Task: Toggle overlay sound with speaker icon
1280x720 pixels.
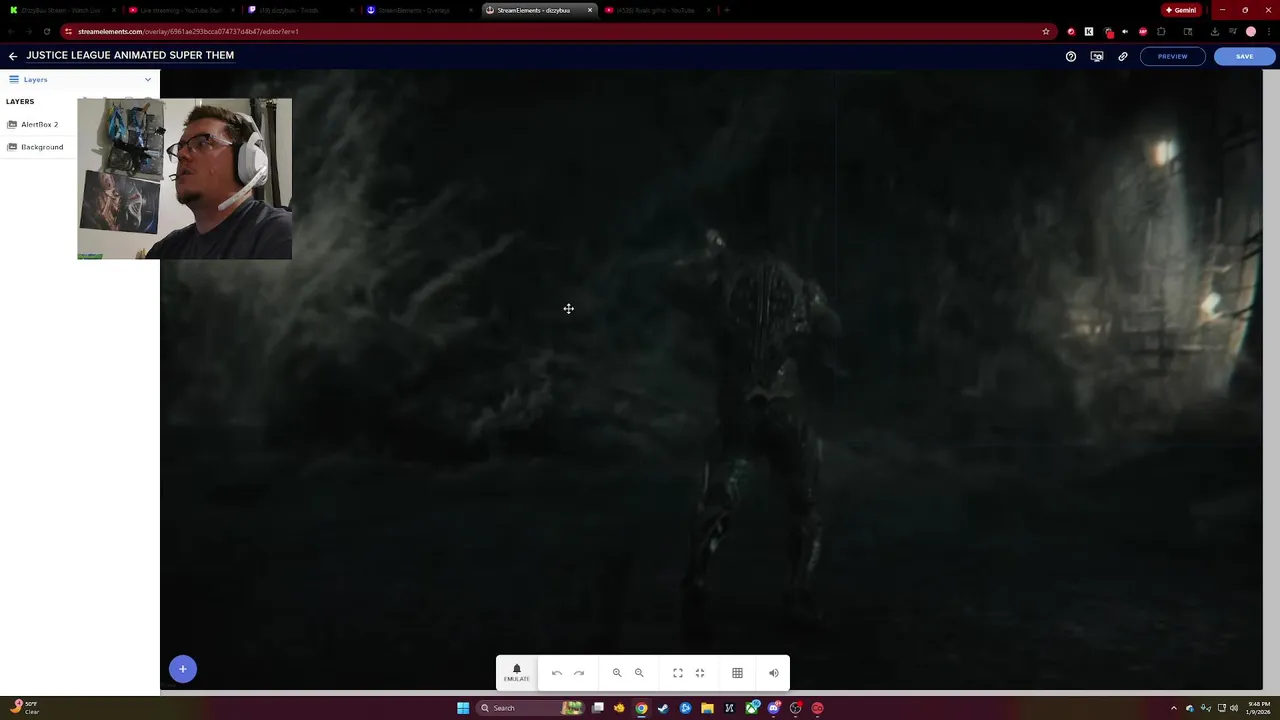Action: click(x=773, y=673)
